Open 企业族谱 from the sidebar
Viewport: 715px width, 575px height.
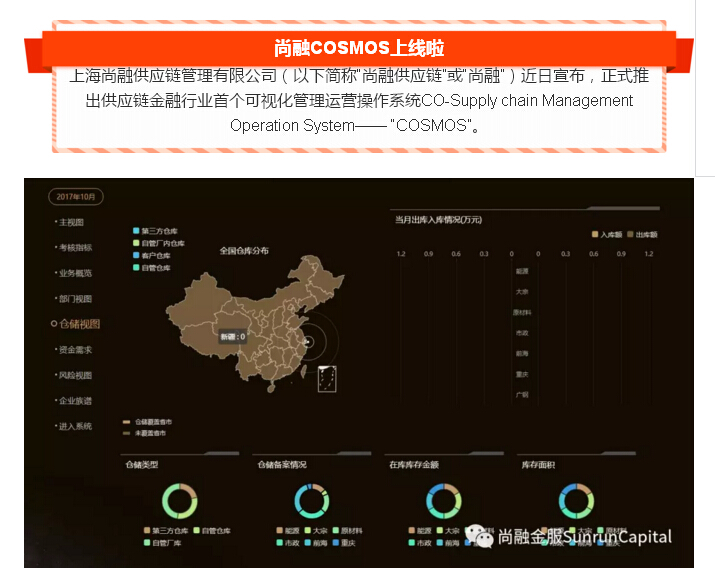75,401
